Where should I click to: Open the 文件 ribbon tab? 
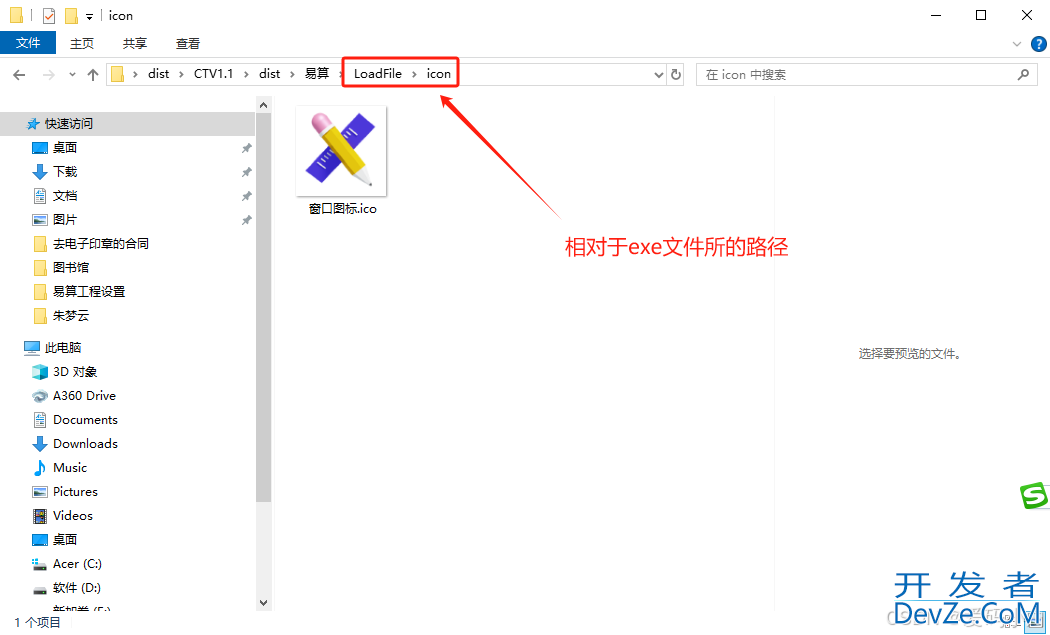tap(28, 43)
